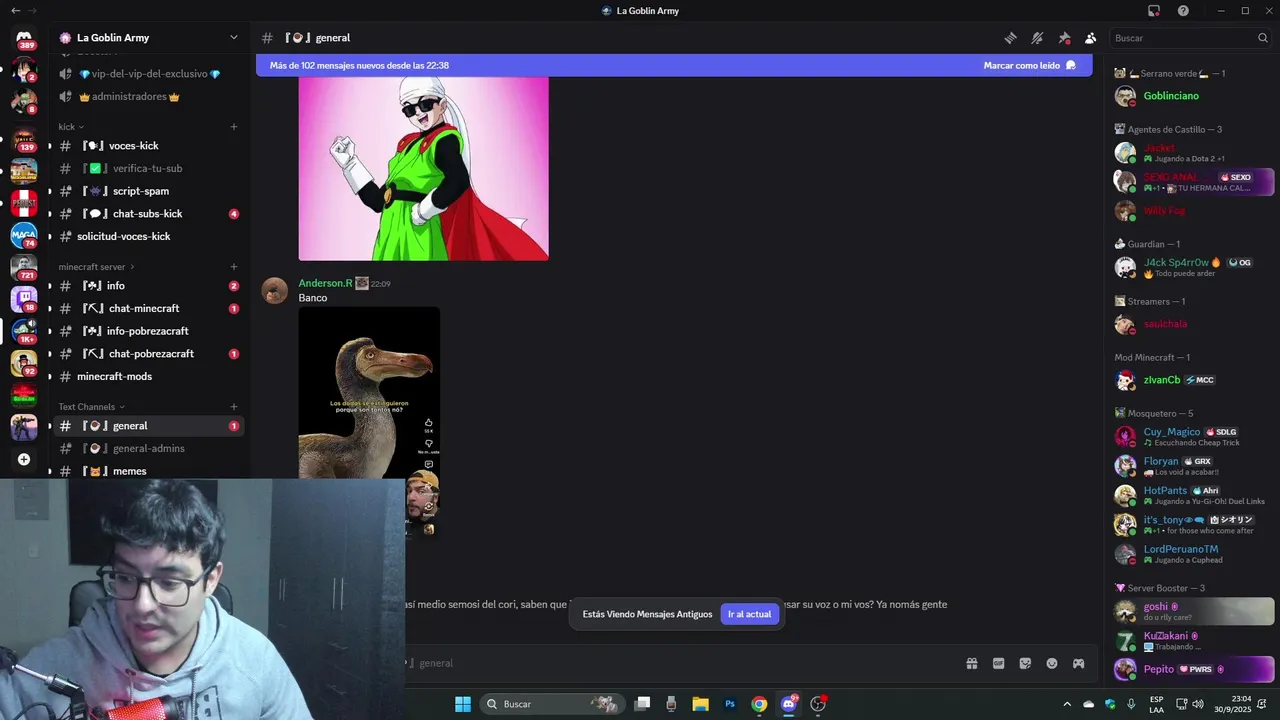The width and height of the screenshot is (1280, 720).
Task: Open Photoshop from taskbar
Action: pyautogui.click(x=730, y=704)
